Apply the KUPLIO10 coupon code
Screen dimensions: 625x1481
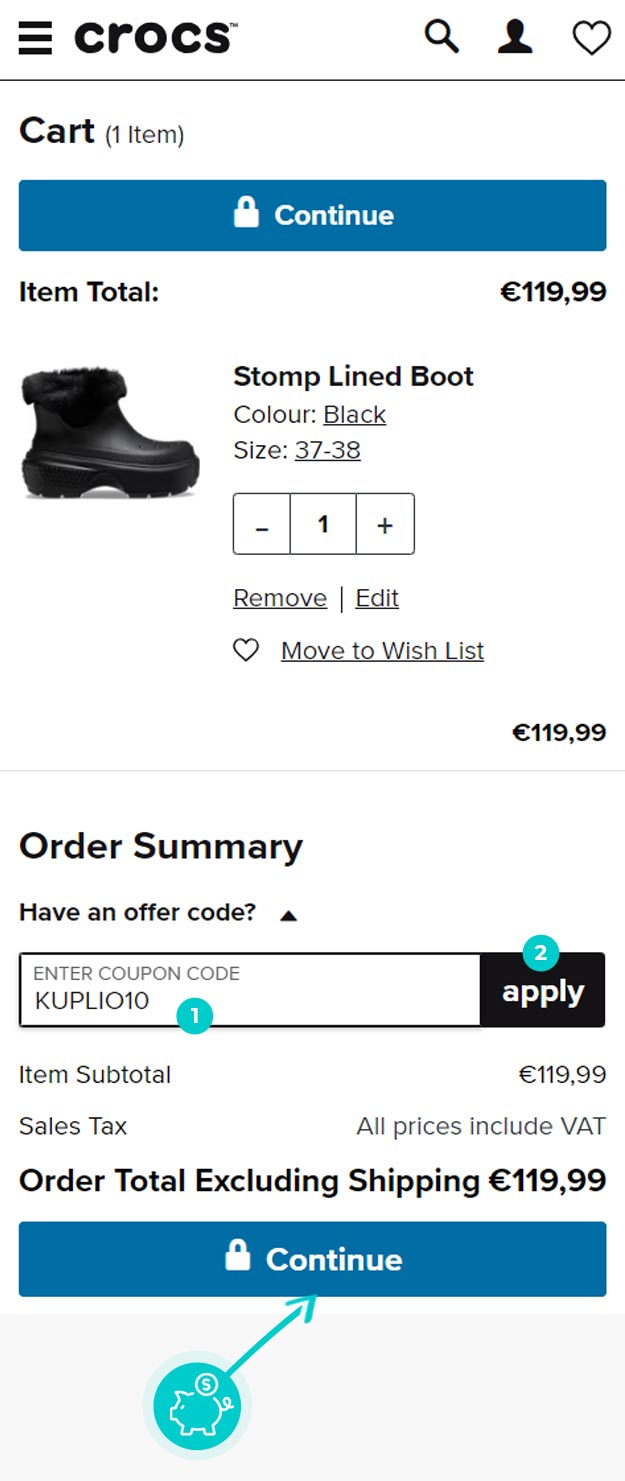543,991
